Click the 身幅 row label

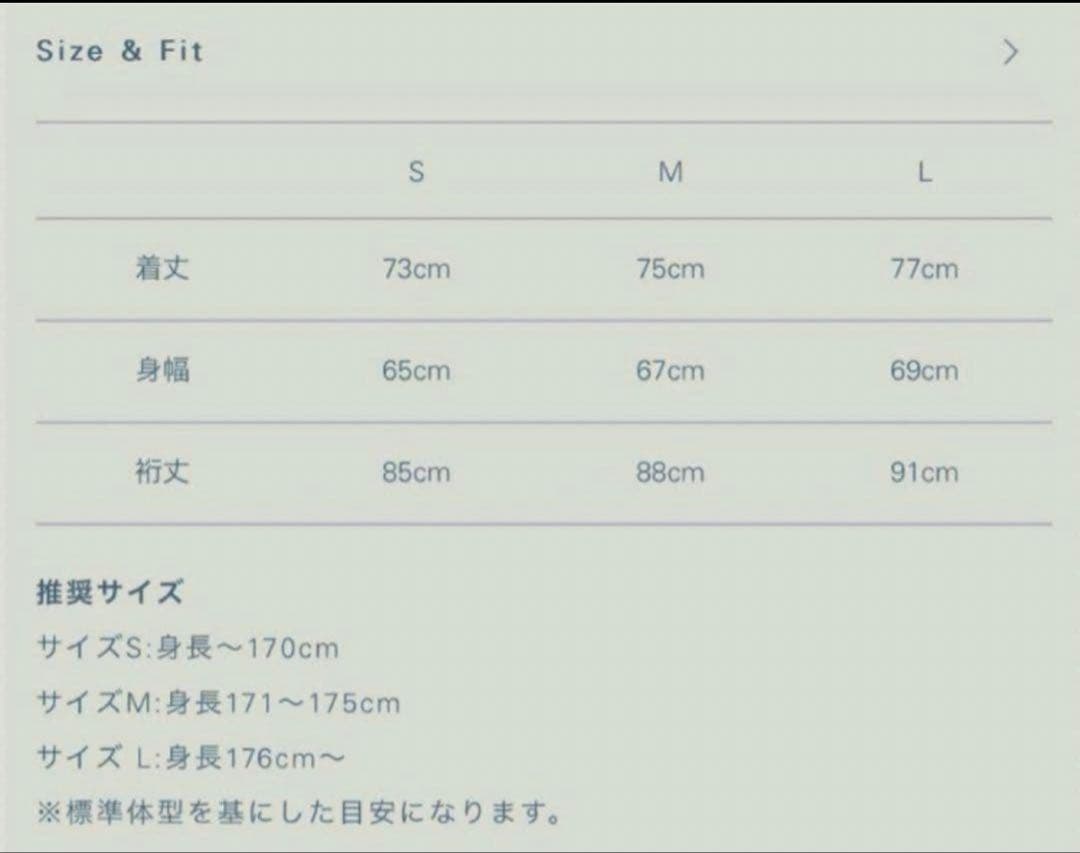click(x=162, y=371)
